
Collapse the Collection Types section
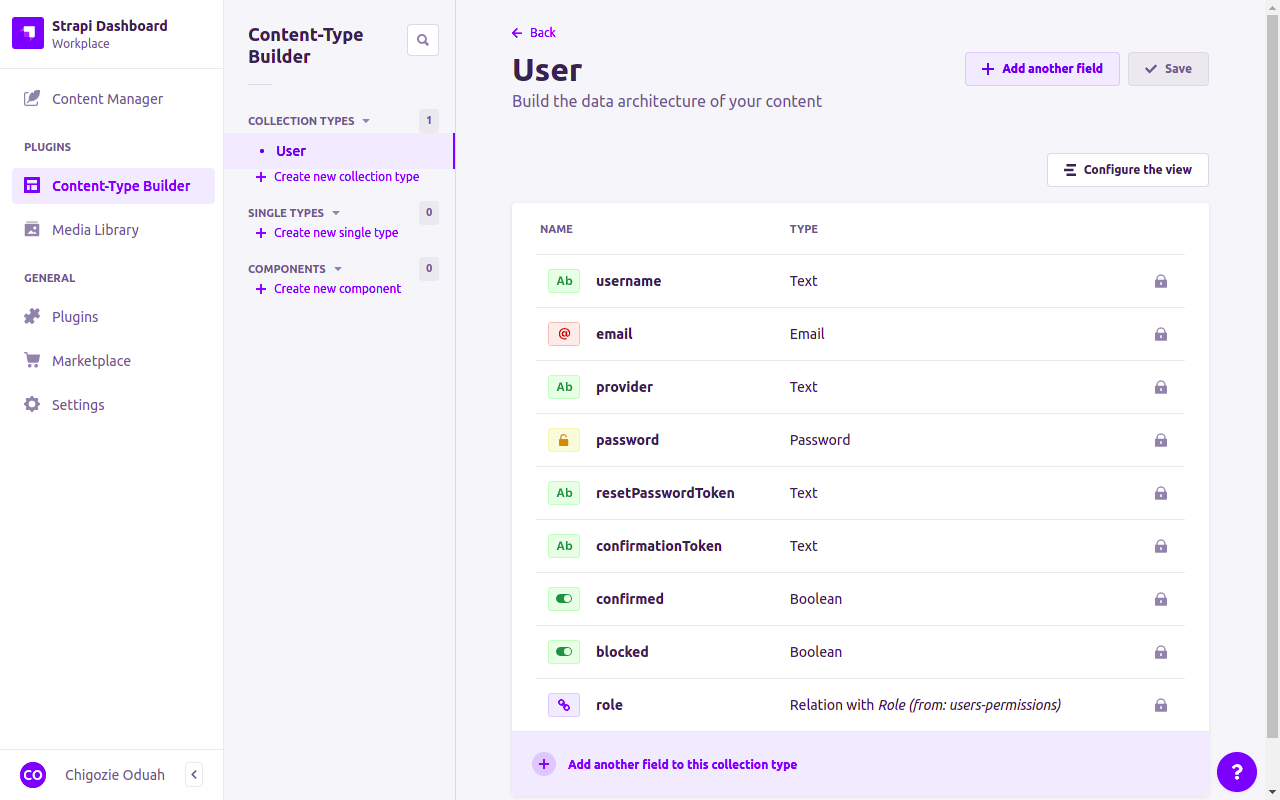[366, 121]
